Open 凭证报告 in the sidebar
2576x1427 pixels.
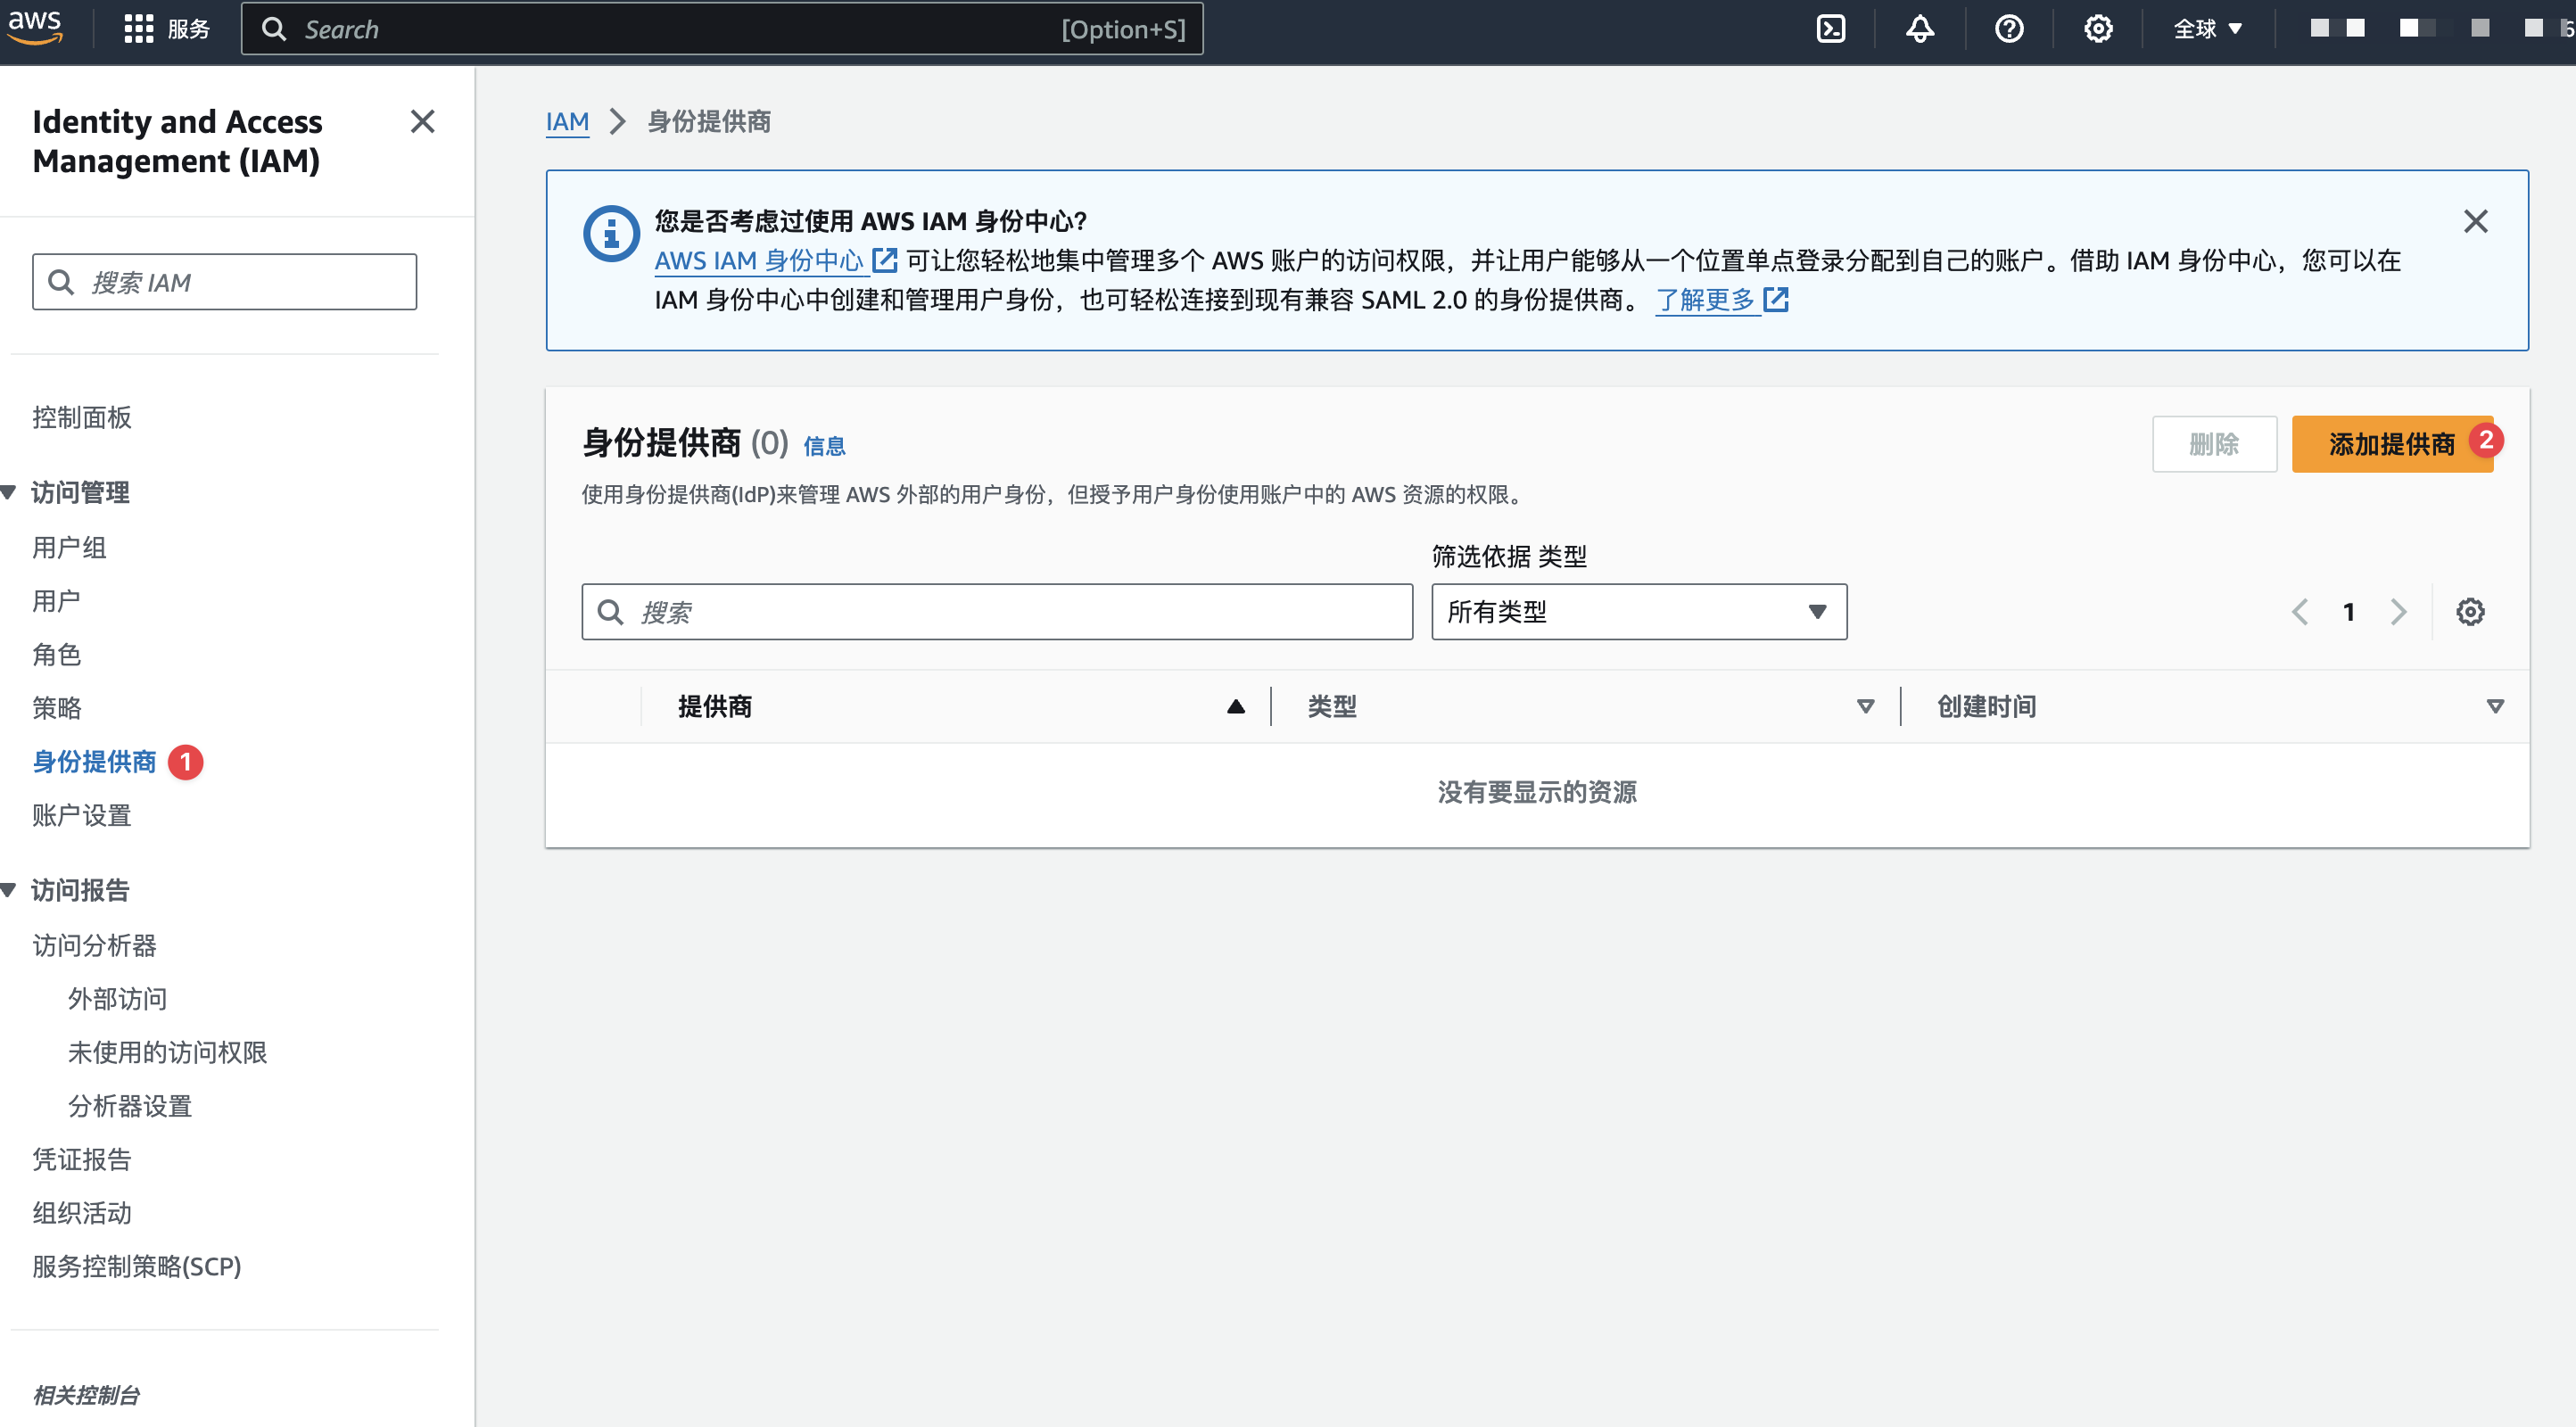pos(82,1159)
